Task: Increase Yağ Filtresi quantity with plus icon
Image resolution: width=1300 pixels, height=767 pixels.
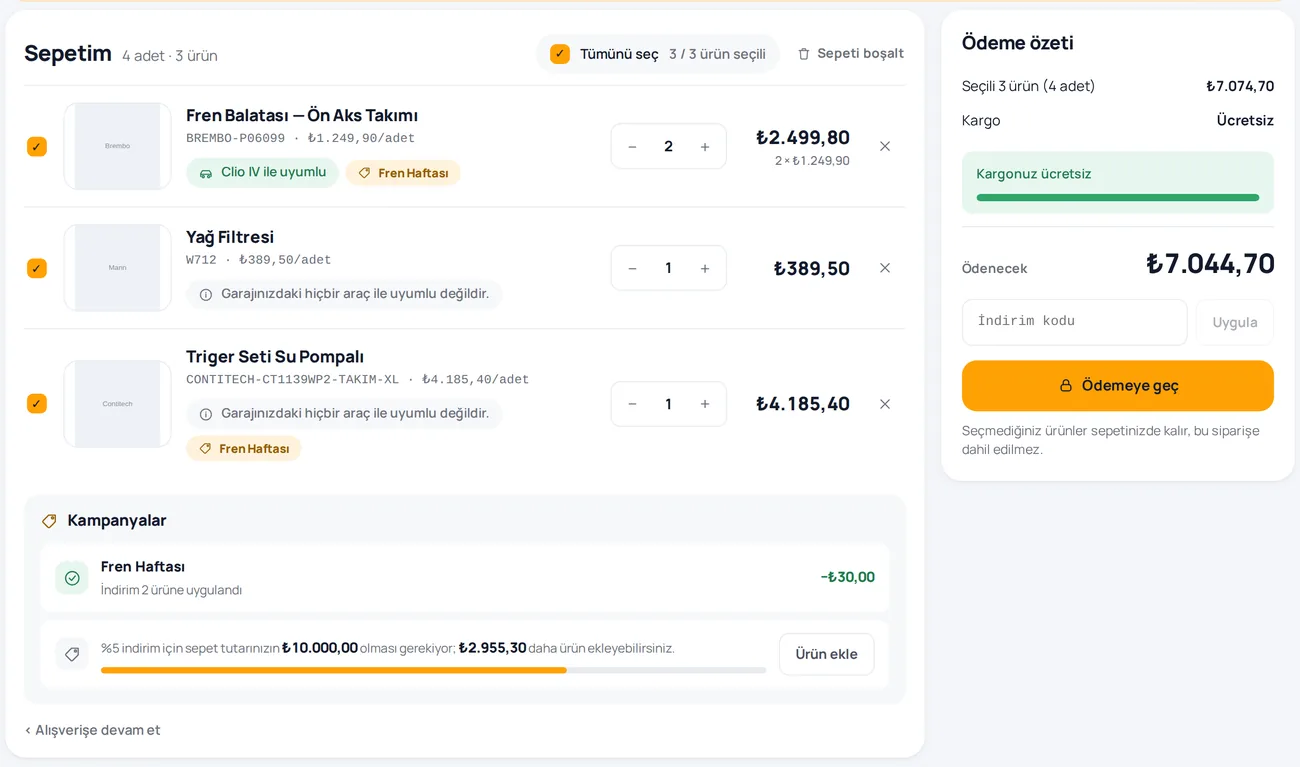Action: point(705,269)
